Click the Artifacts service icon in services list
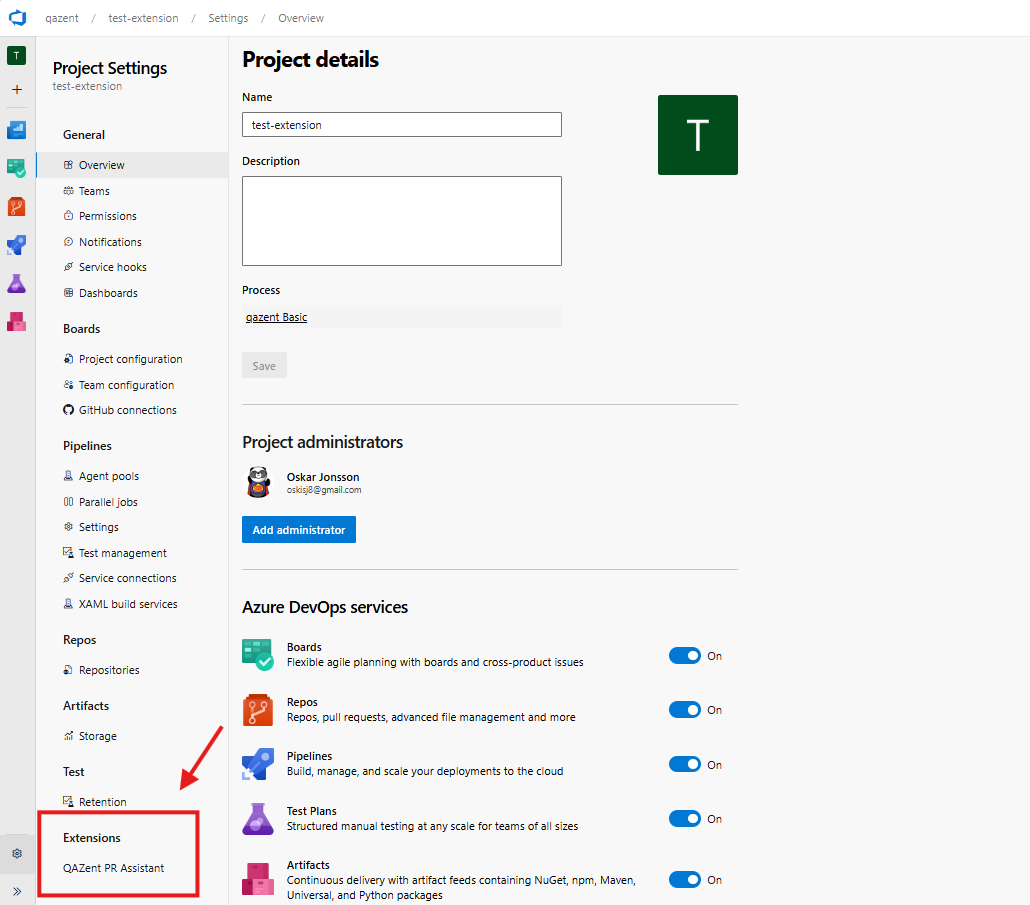1030x905 pixels. (258, 879)
